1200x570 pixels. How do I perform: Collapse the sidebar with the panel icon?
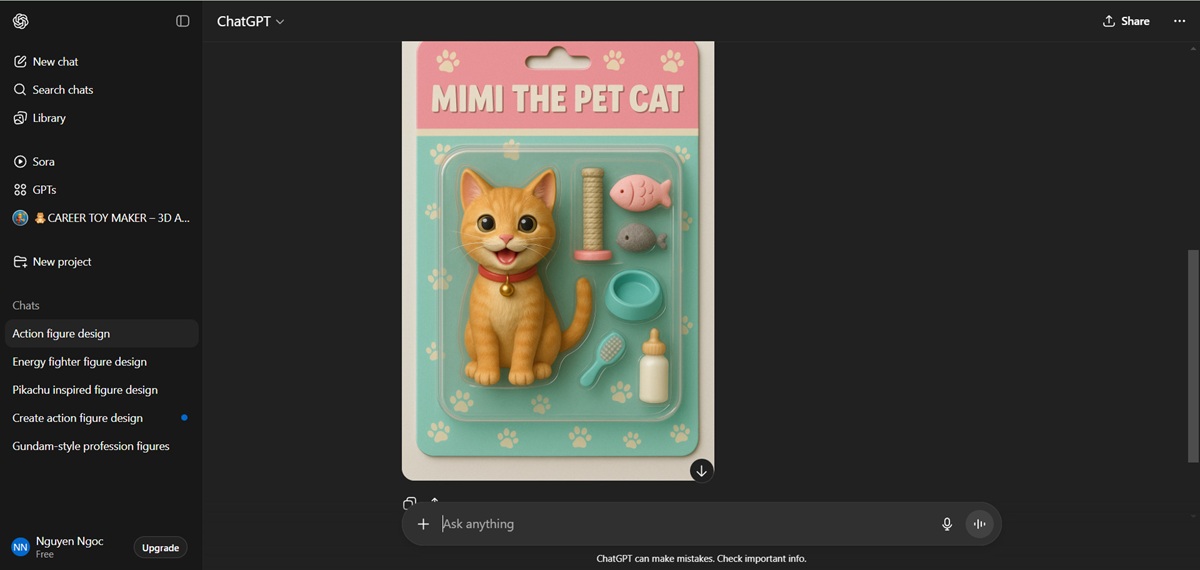pos(183,21)
